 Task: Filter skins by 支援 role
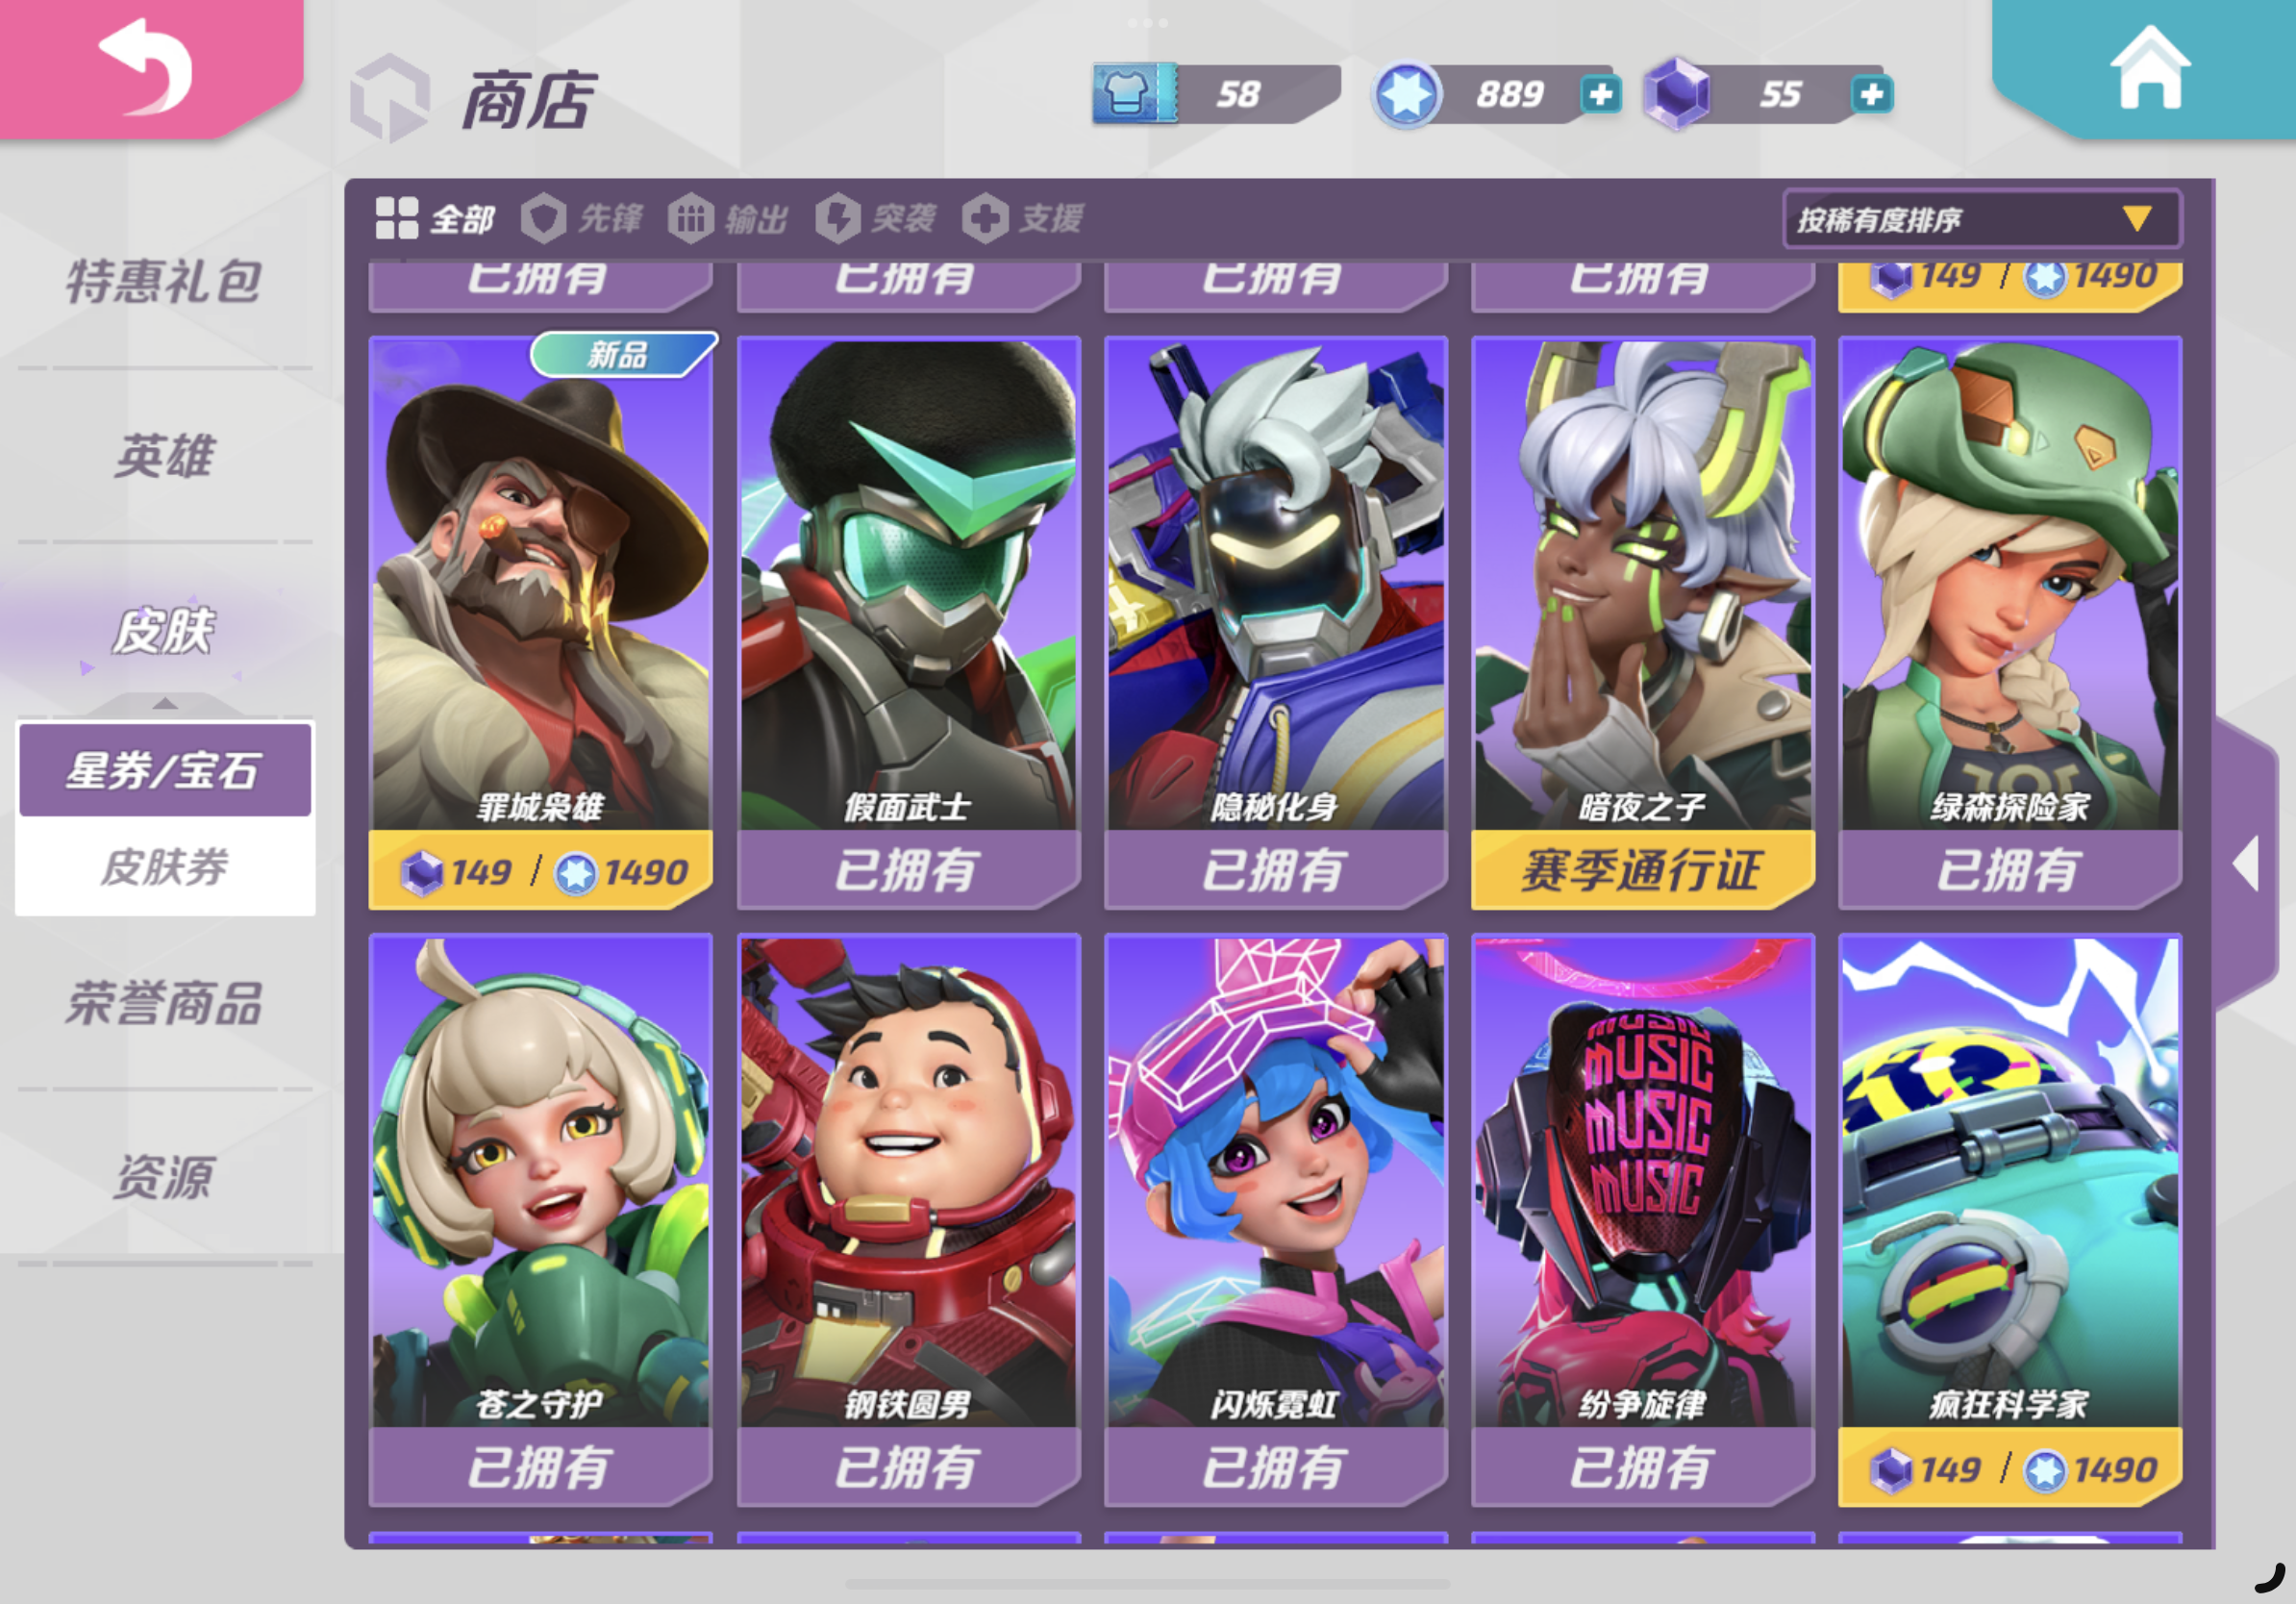1023,218
